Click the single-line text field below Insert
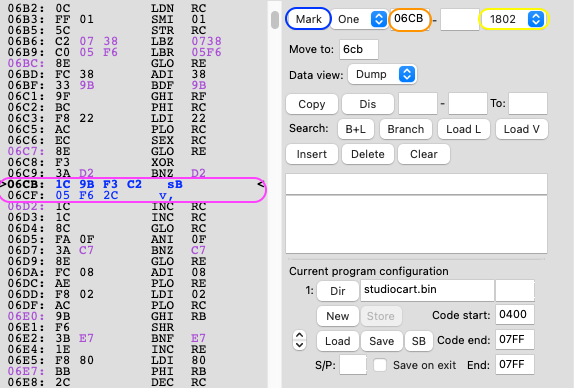Image resolution: width=574 pixels, height=388 pixels. (416, 184)
